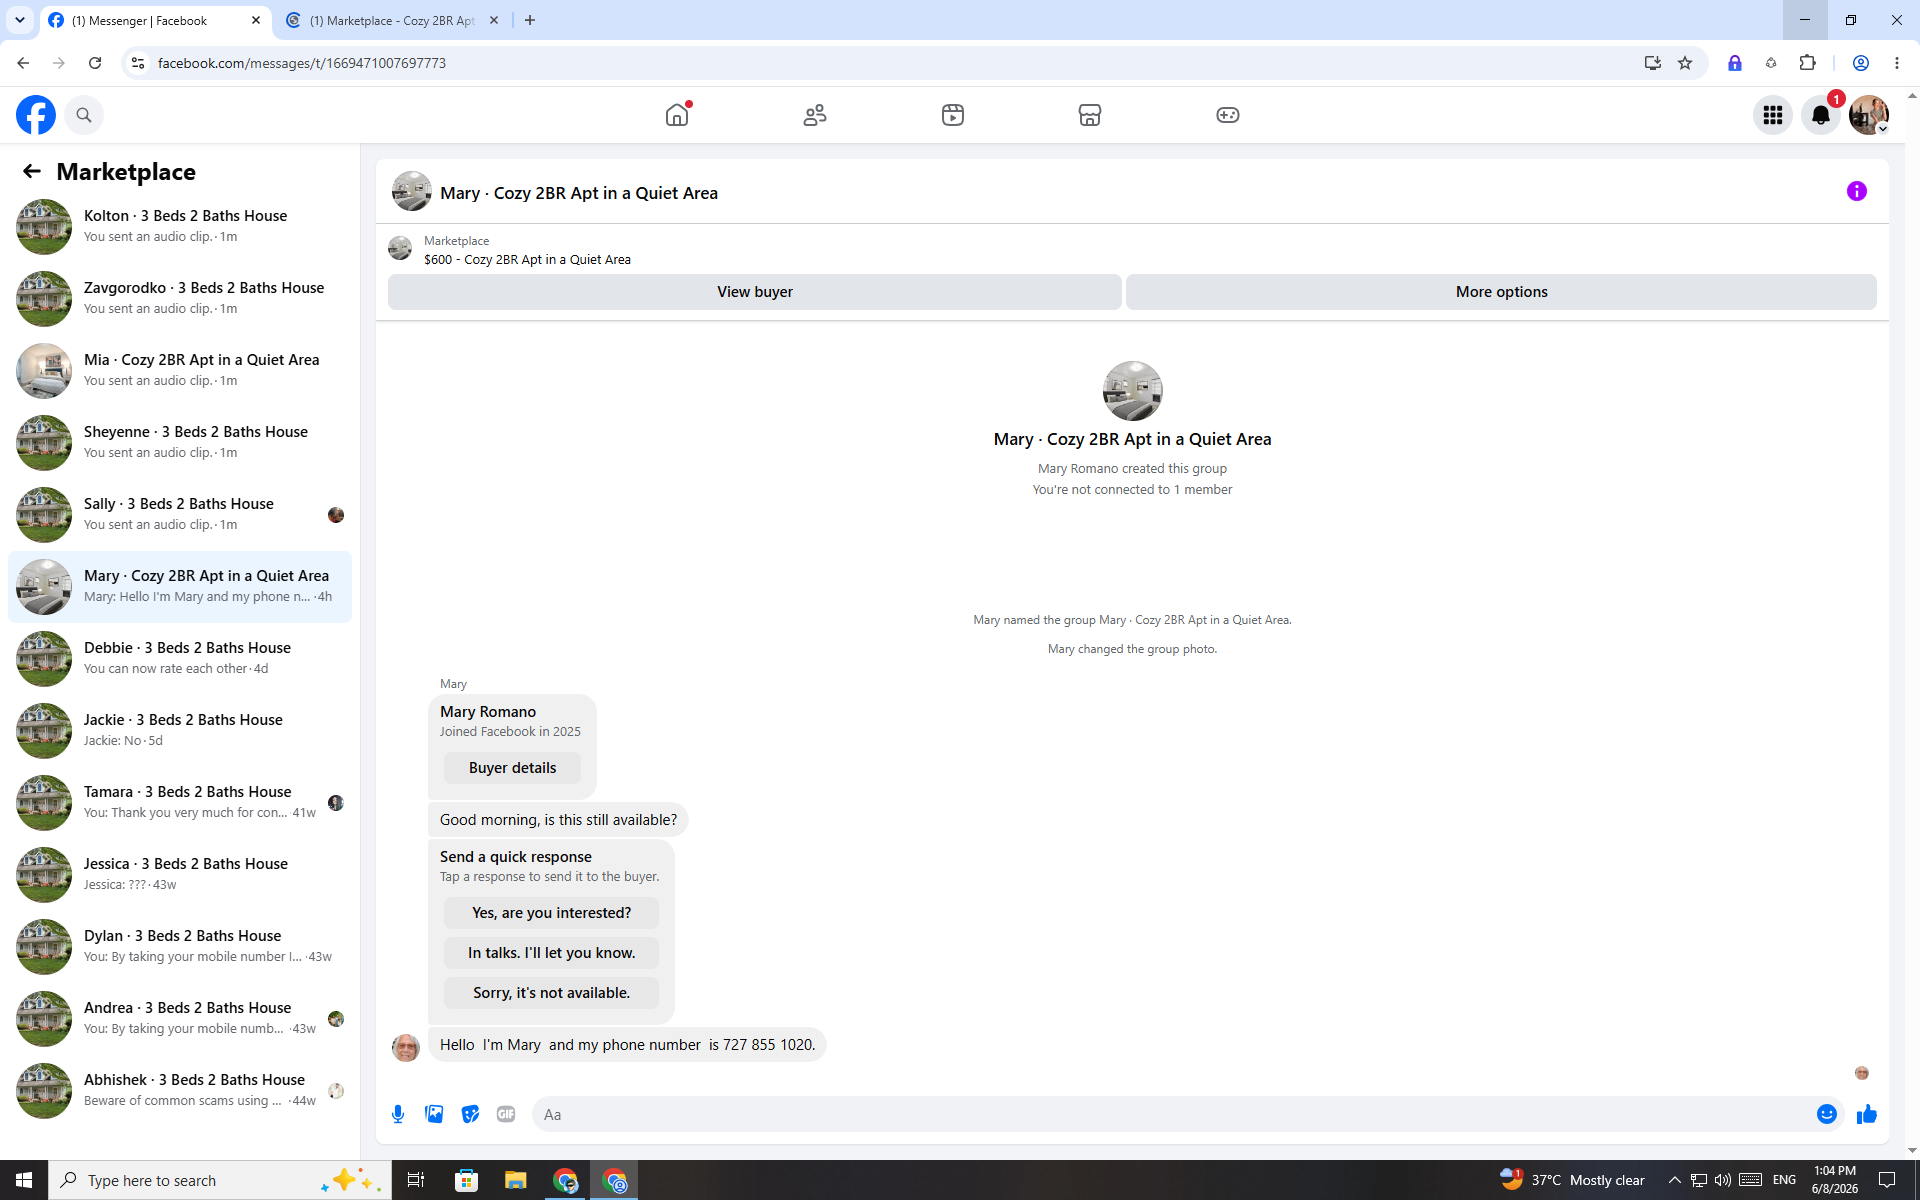Open the volume control in system tray
Screen dimensions: 1920x1200
[x=1722, y=1180]
